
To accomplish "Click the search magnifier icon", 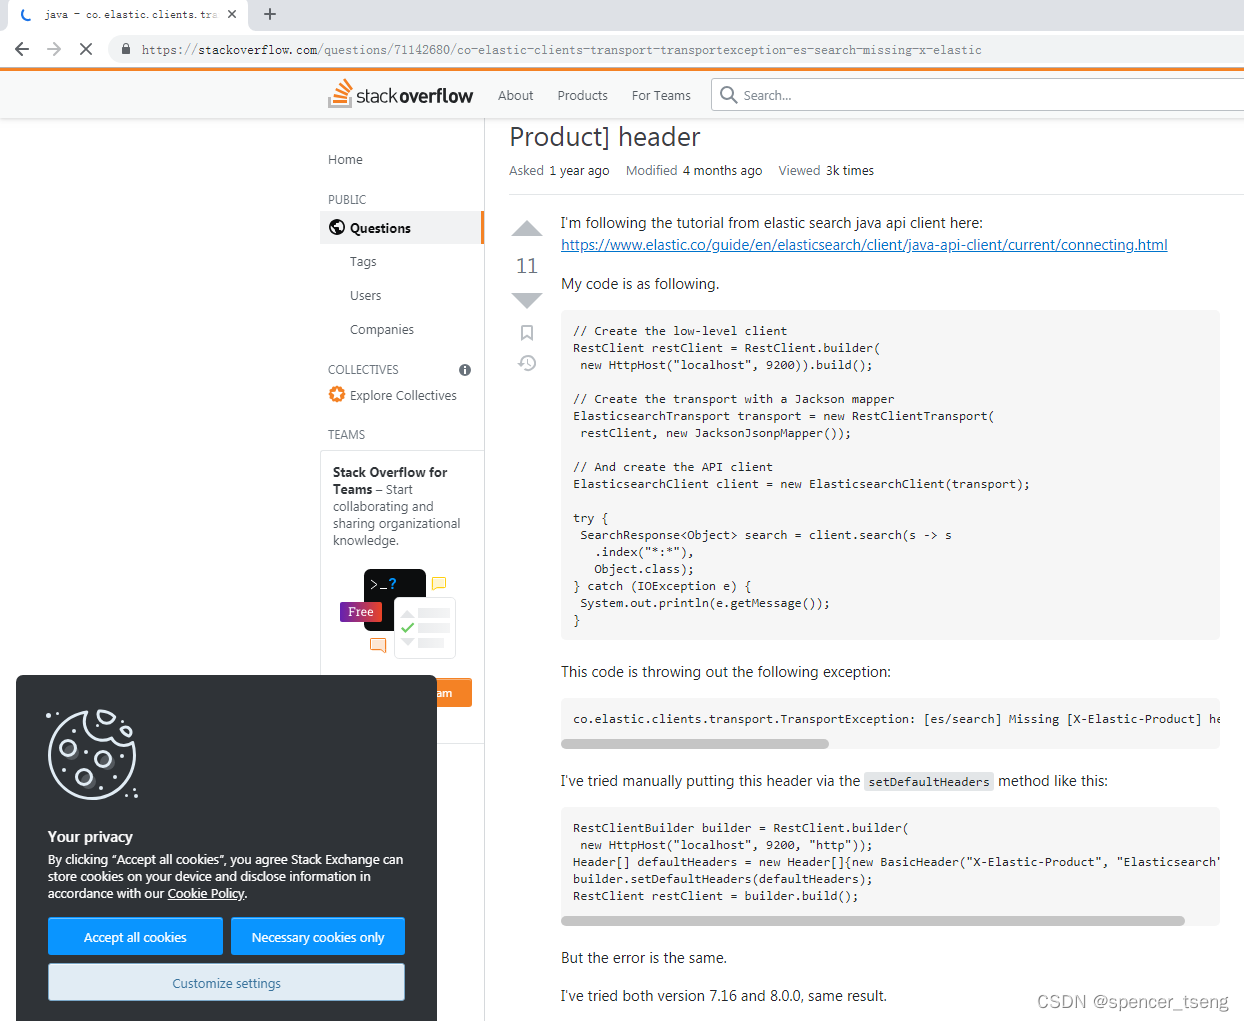I will 728,94.
